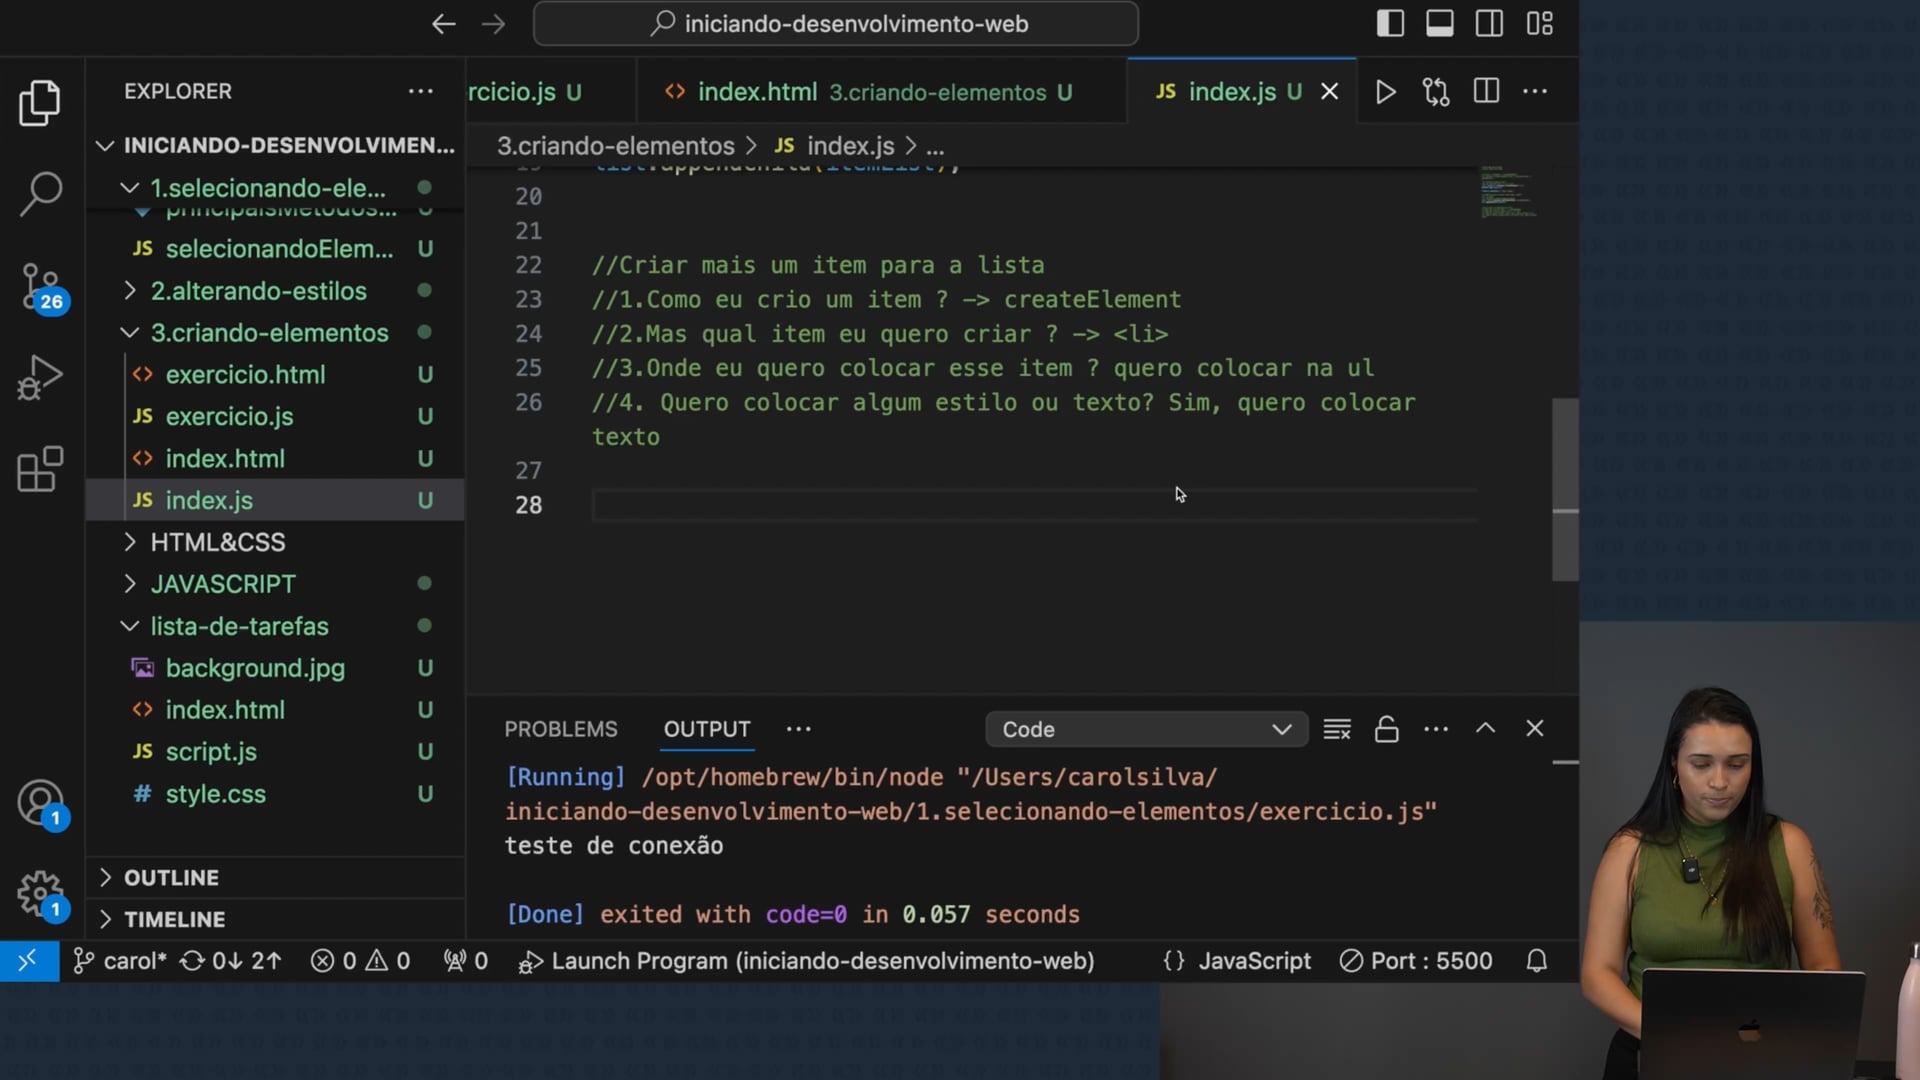
Task: Switch to the PROBLEMS panel tab
Action: pos(560,729)
